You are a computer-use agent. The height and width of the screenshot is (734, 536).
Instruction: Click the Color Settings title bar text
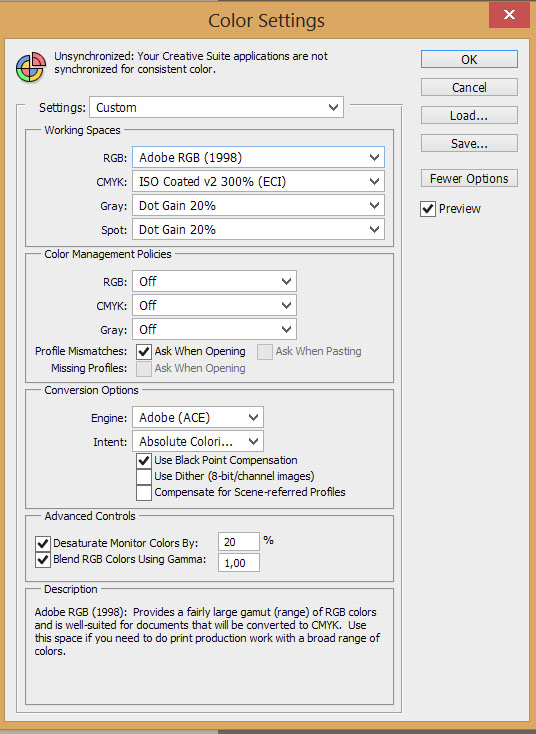tap(266, 21)
